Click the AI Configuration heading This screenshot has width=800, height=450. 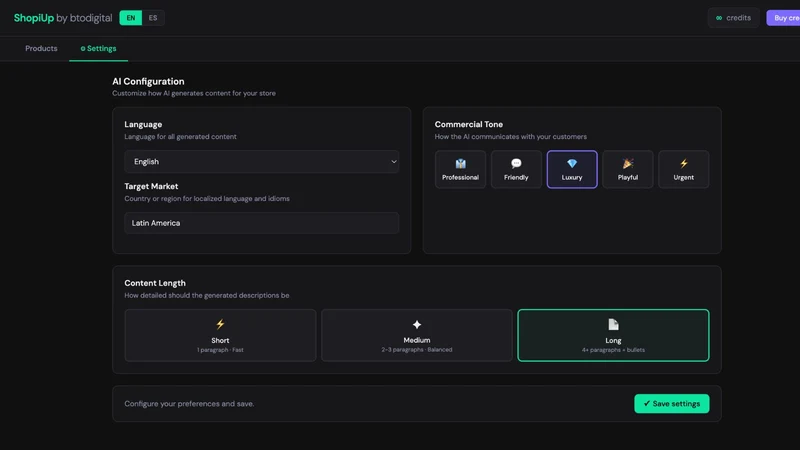(x=148, y=82)
